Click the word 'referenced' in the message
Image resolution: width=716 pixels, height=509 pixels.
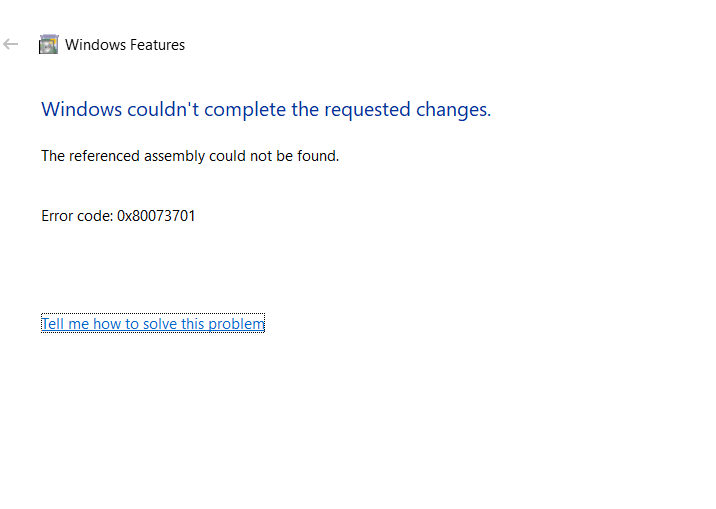[105, 156]
